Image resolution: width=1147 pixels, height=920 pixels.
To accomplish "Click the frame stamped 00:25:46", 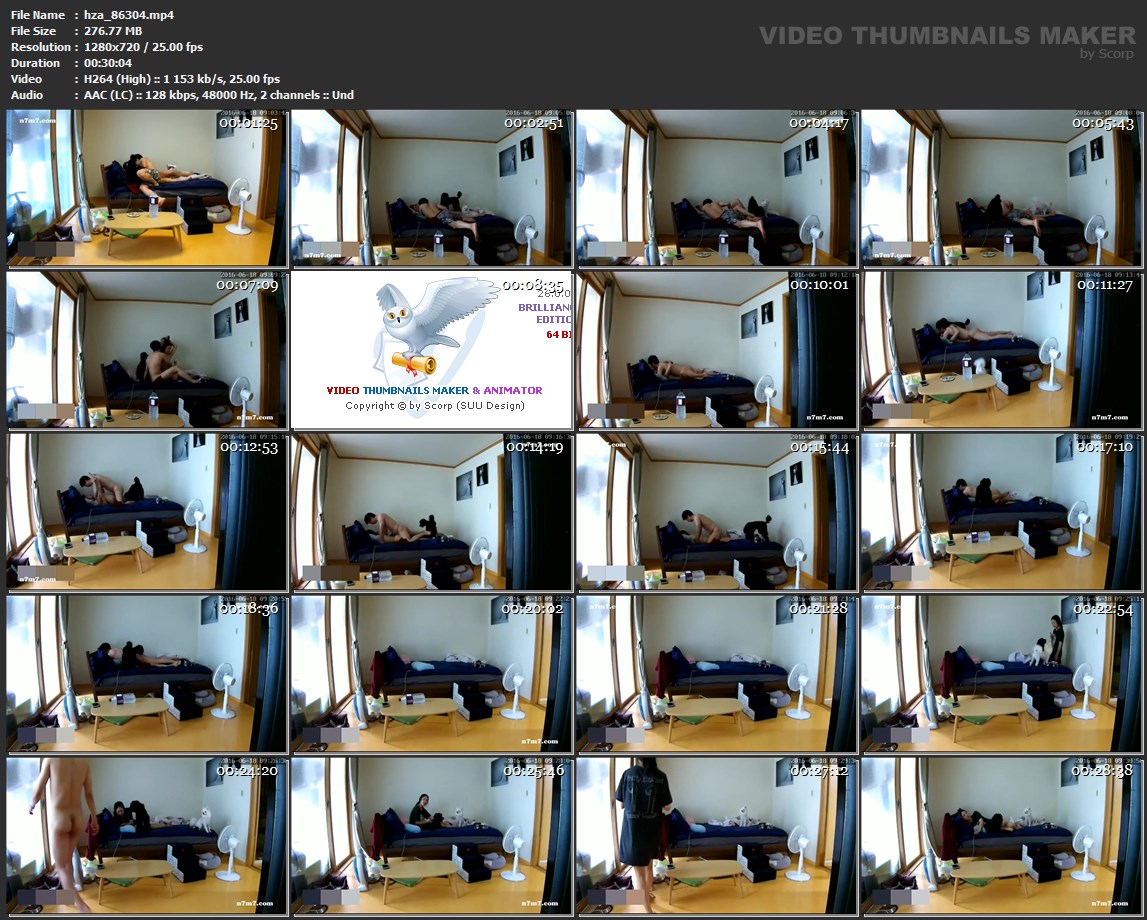I will tap(432, 836).
